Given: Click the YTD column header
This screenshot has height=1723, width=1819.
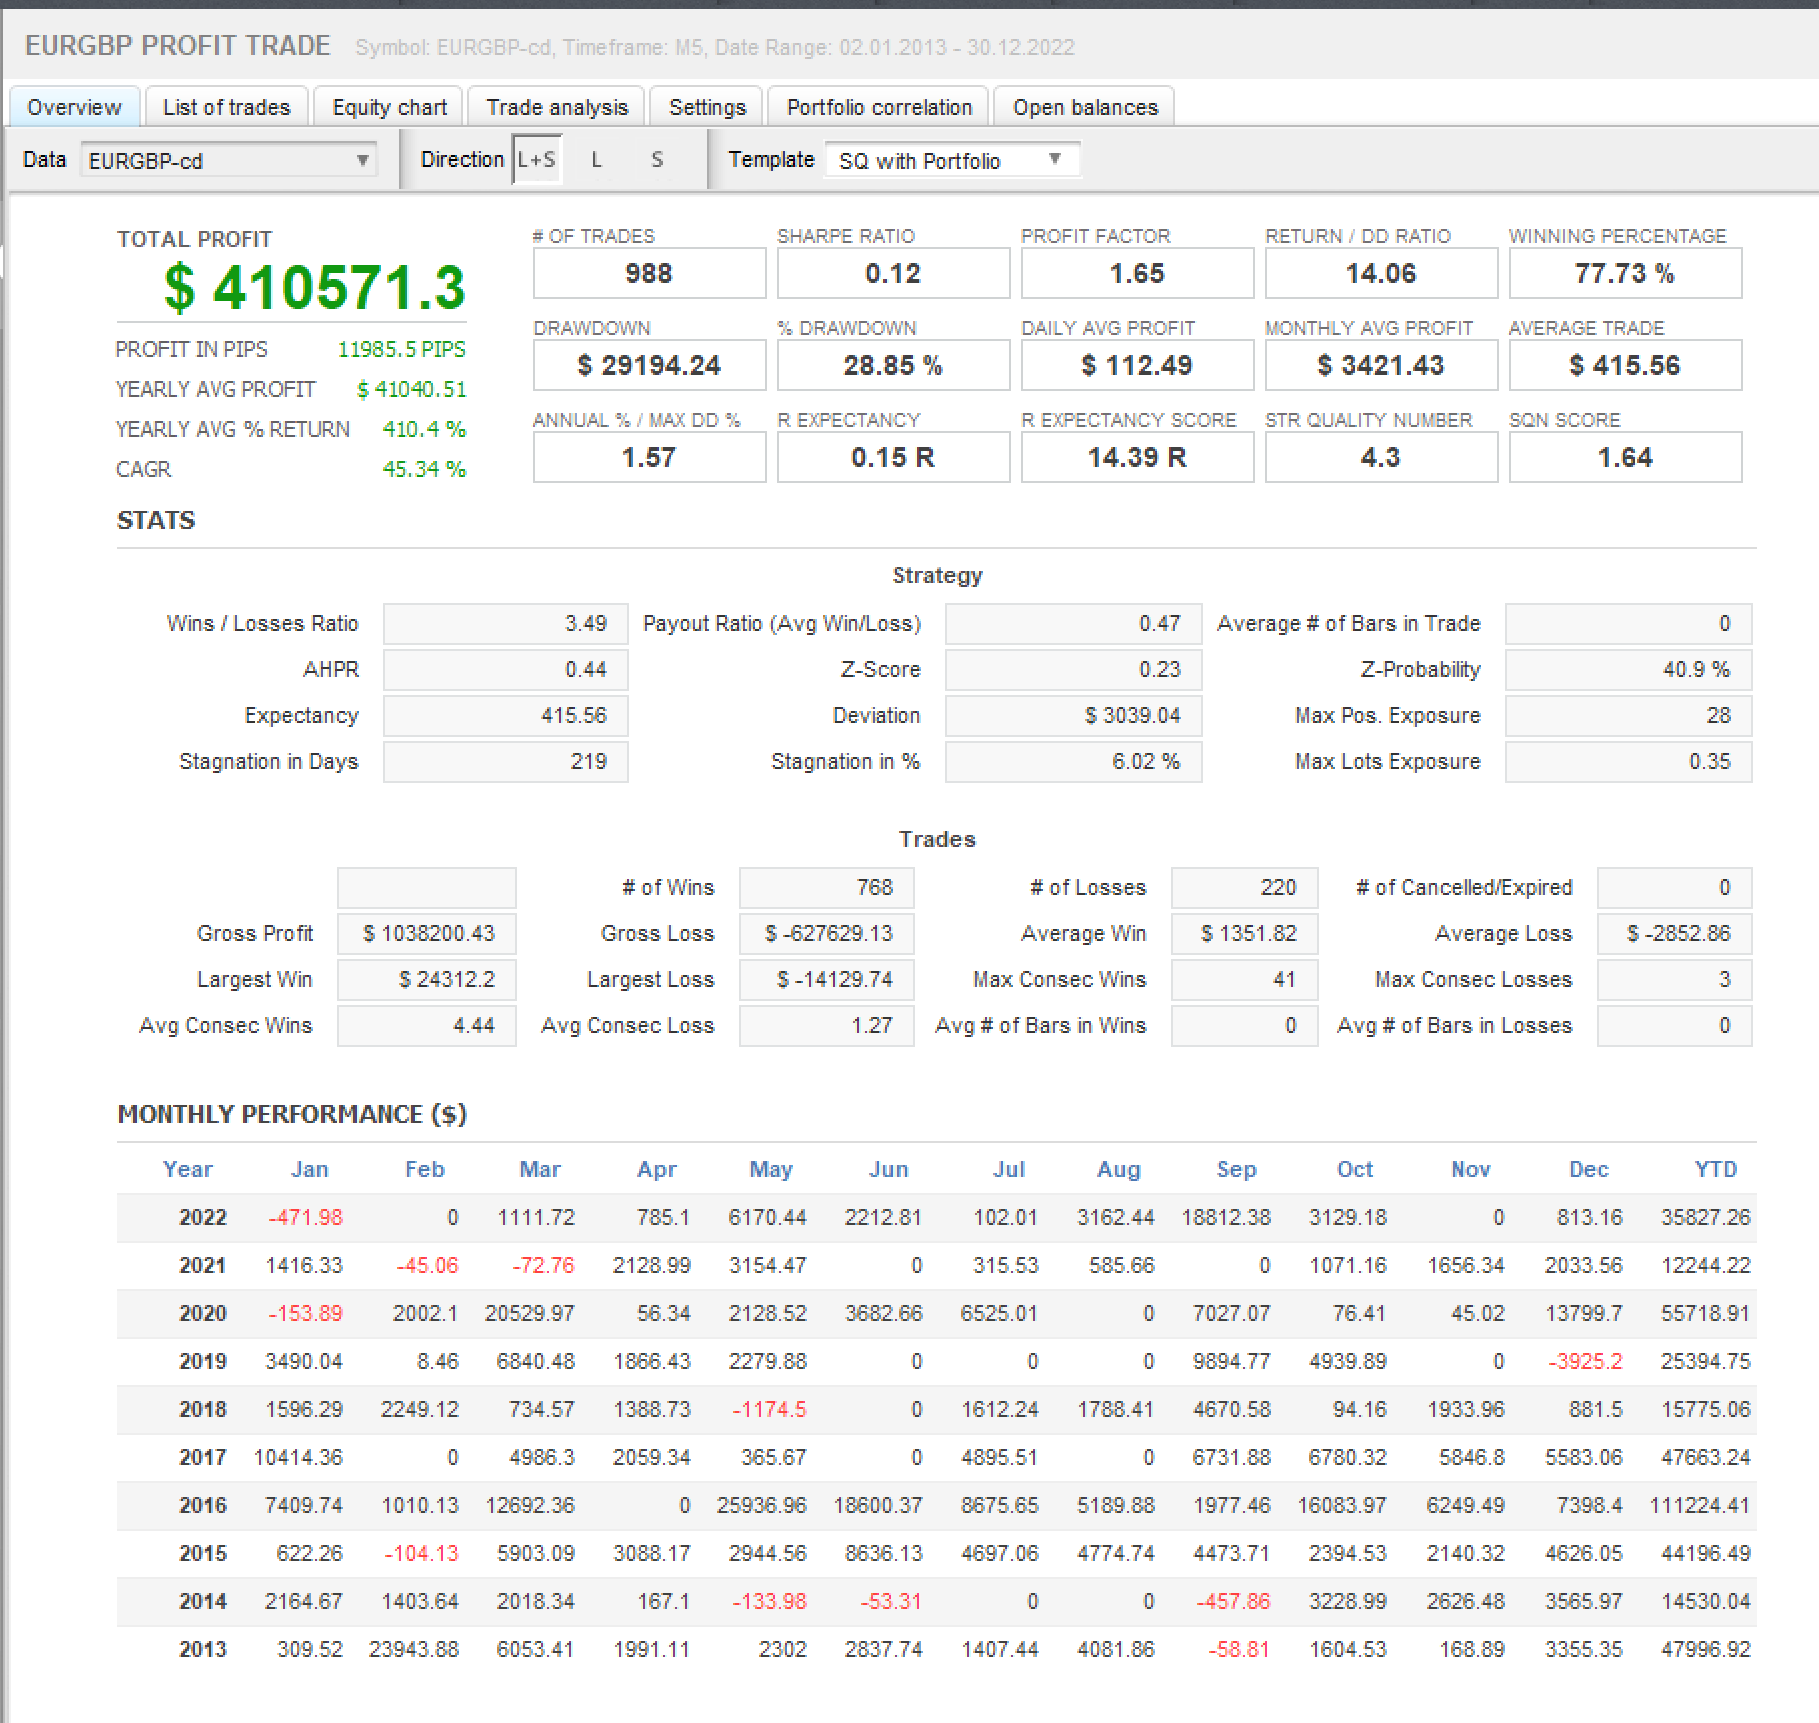Looking at the screenshot, I should [x=1715, y=1169].
